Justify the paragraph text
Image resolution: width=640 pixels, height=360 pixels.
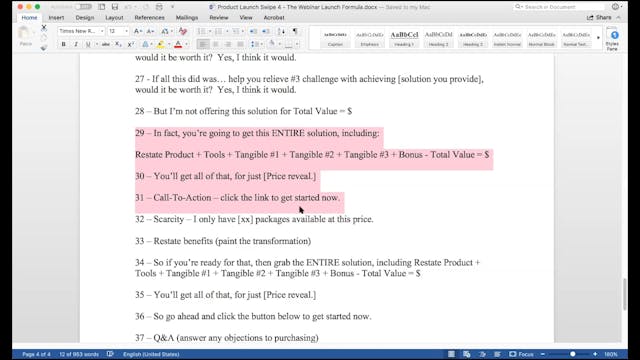pos(240,44)
